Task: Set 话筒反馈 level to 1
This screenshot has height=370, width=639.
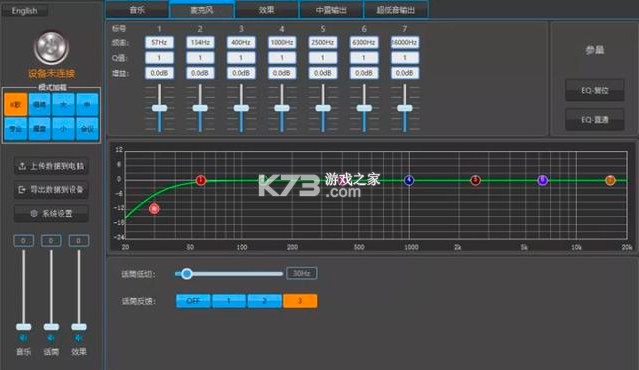Action: click(x=229, y=301)
